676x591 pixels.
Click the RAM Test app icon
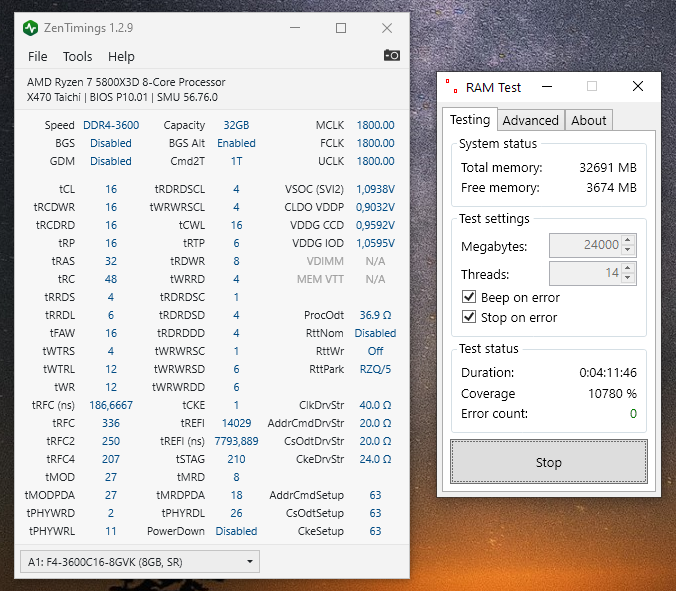tap(451, 86)
